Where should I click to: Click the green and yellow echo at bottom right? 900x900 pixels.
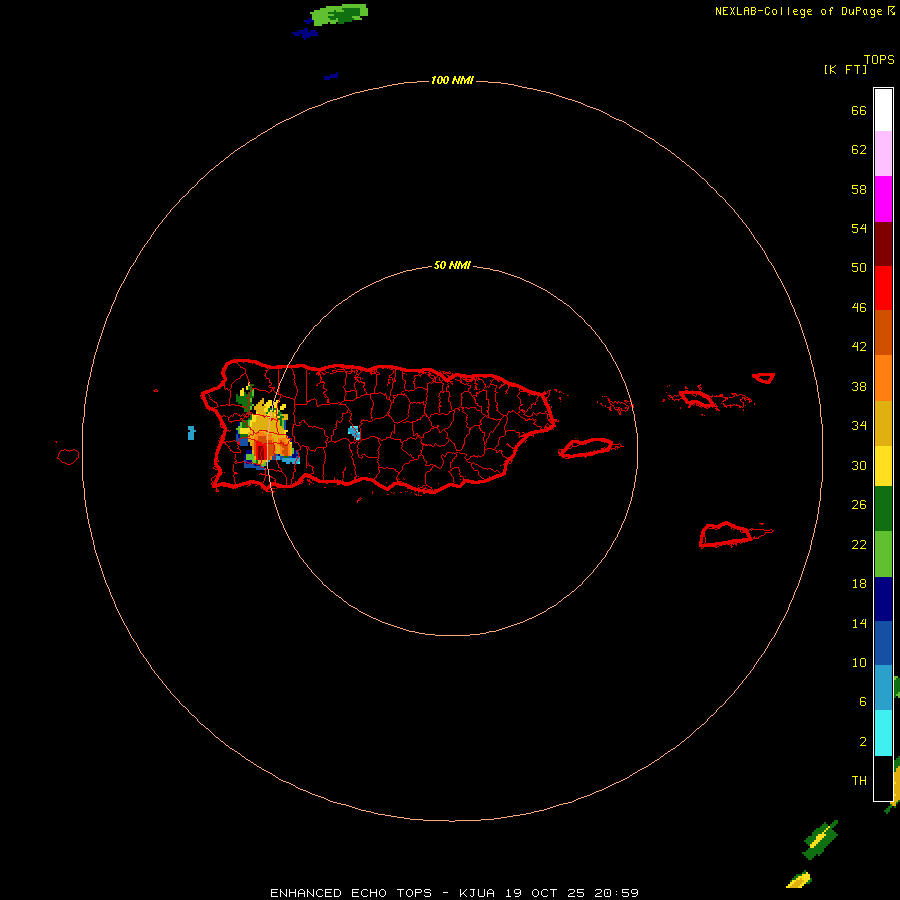pos(821,839)
